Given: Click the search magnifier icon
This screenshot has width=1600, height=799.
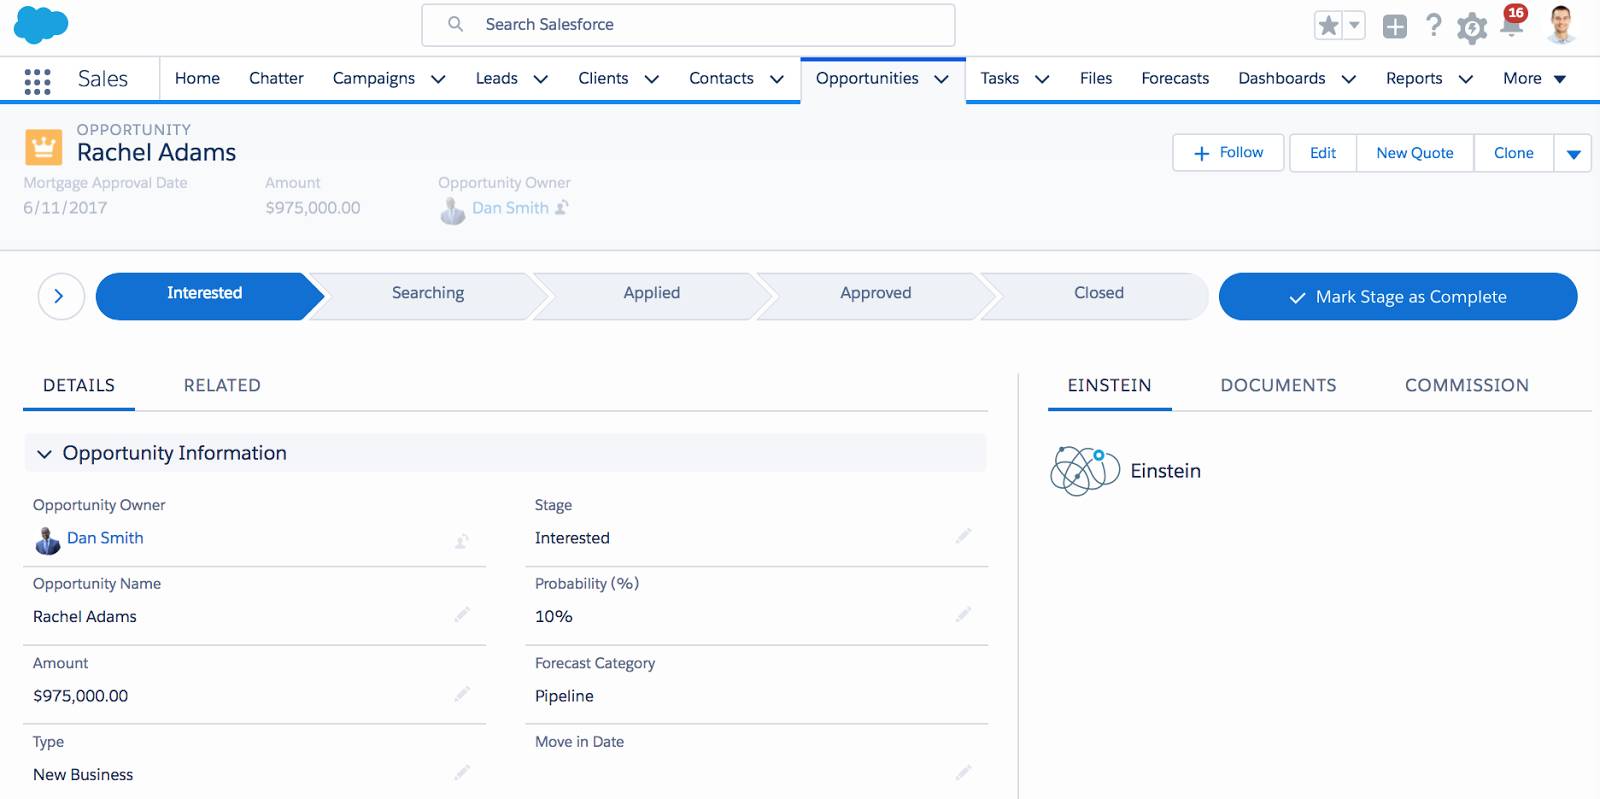Looking at the screenshot, I should point(455,24).
